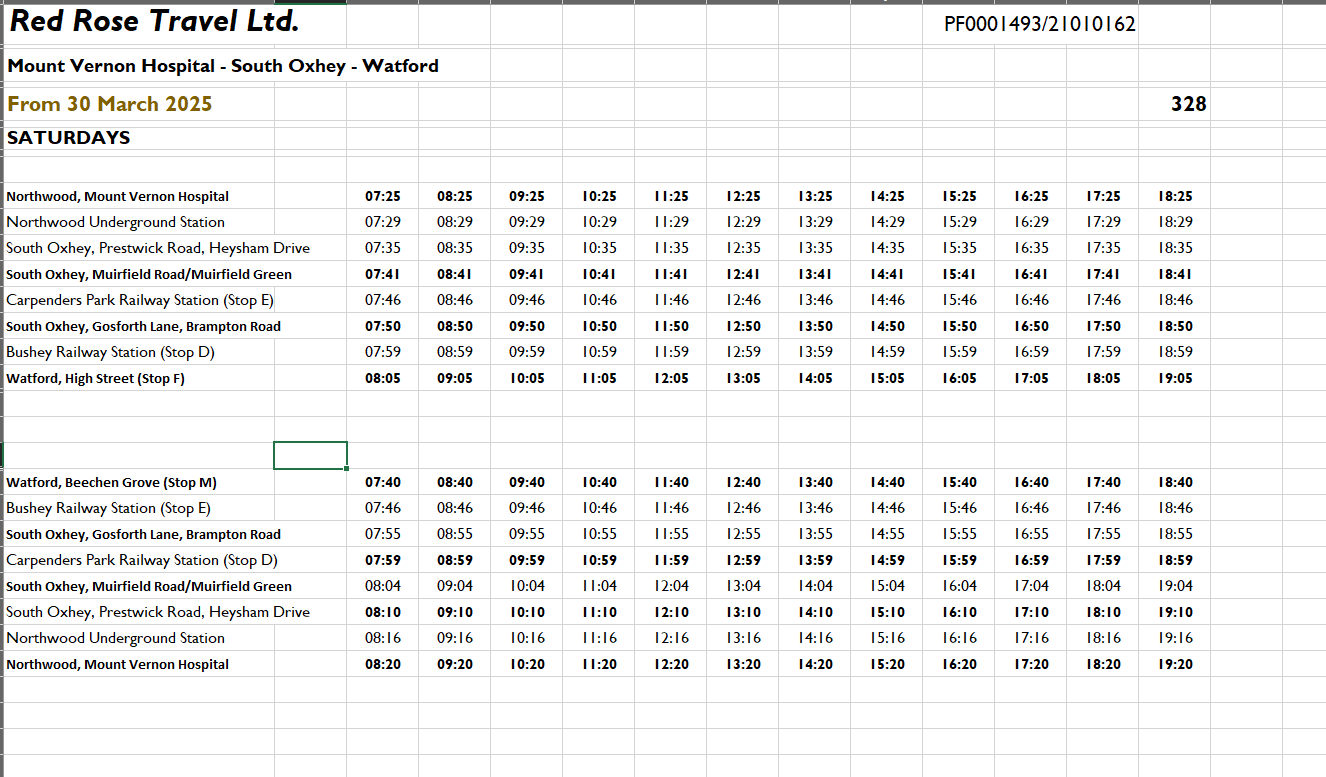Select 12:59 in Bushey Railway Station (Stop D) row
Screen dimensions: 1326x777
(x=743, y=352)
